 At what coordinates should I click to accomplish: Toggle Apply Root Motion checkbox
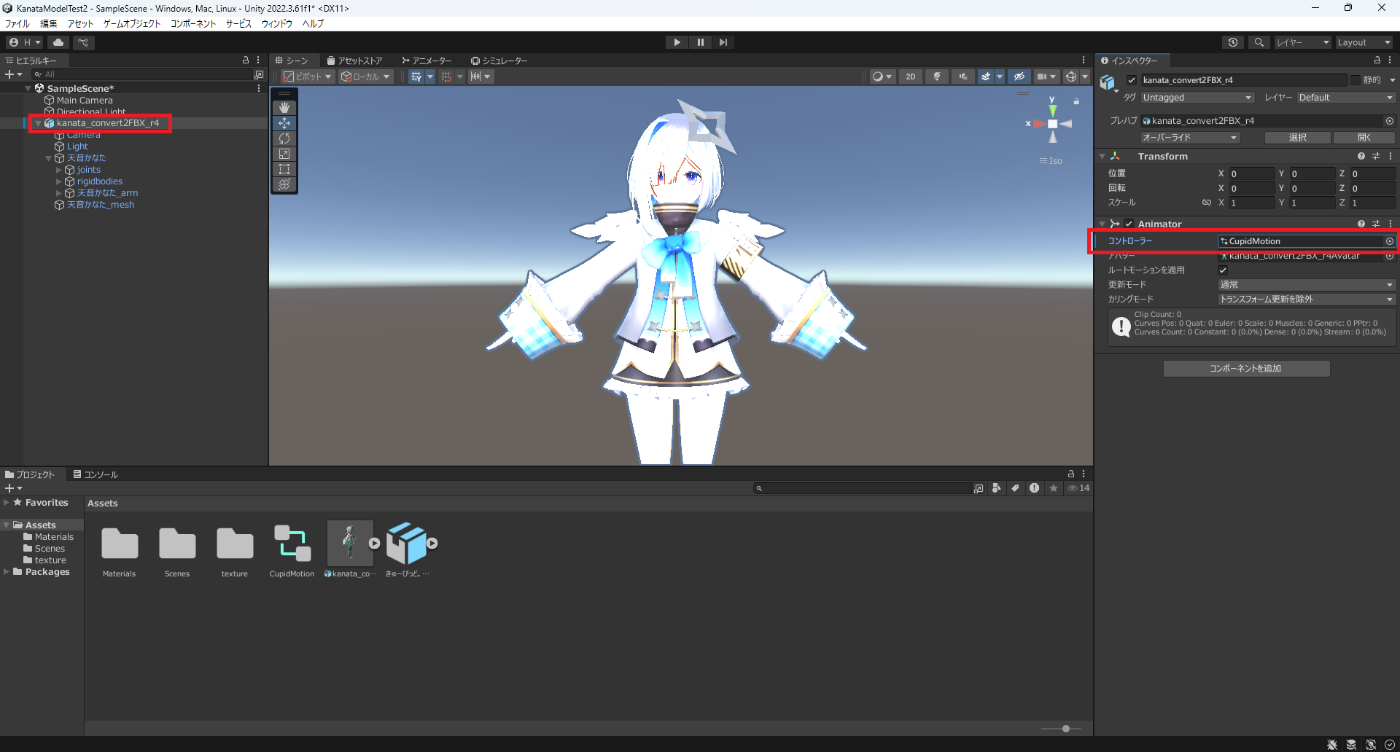(x=1223, y=270)
